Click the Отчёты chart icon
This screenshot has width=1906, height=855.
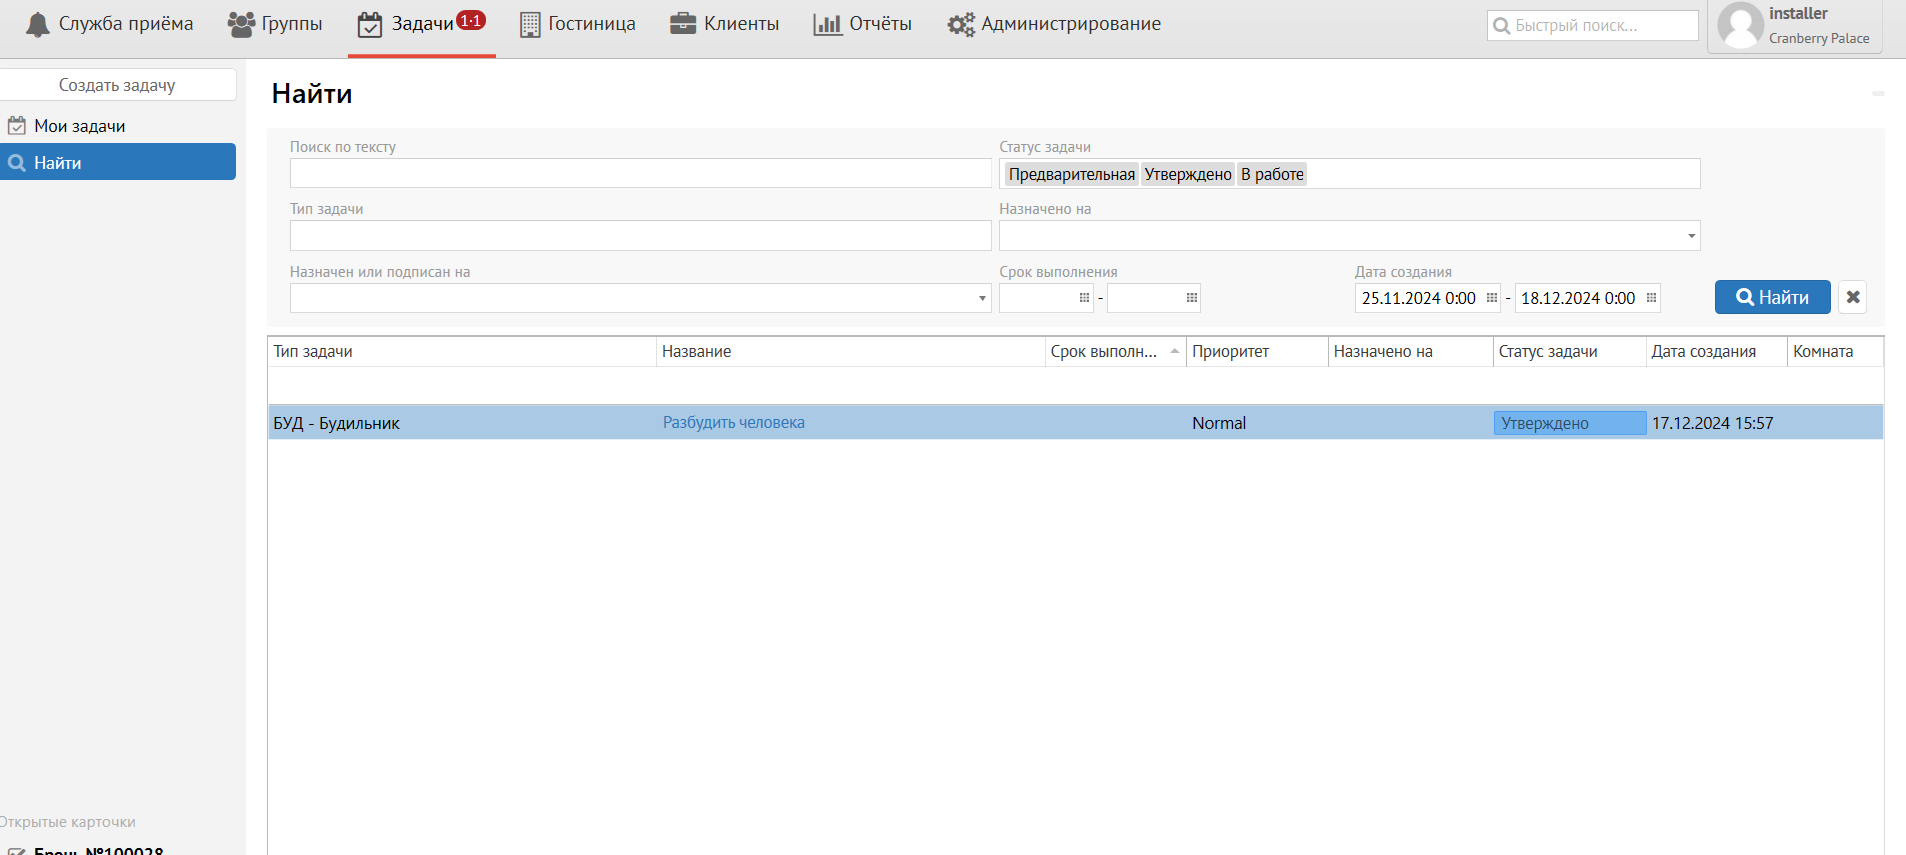pos(827,25)
